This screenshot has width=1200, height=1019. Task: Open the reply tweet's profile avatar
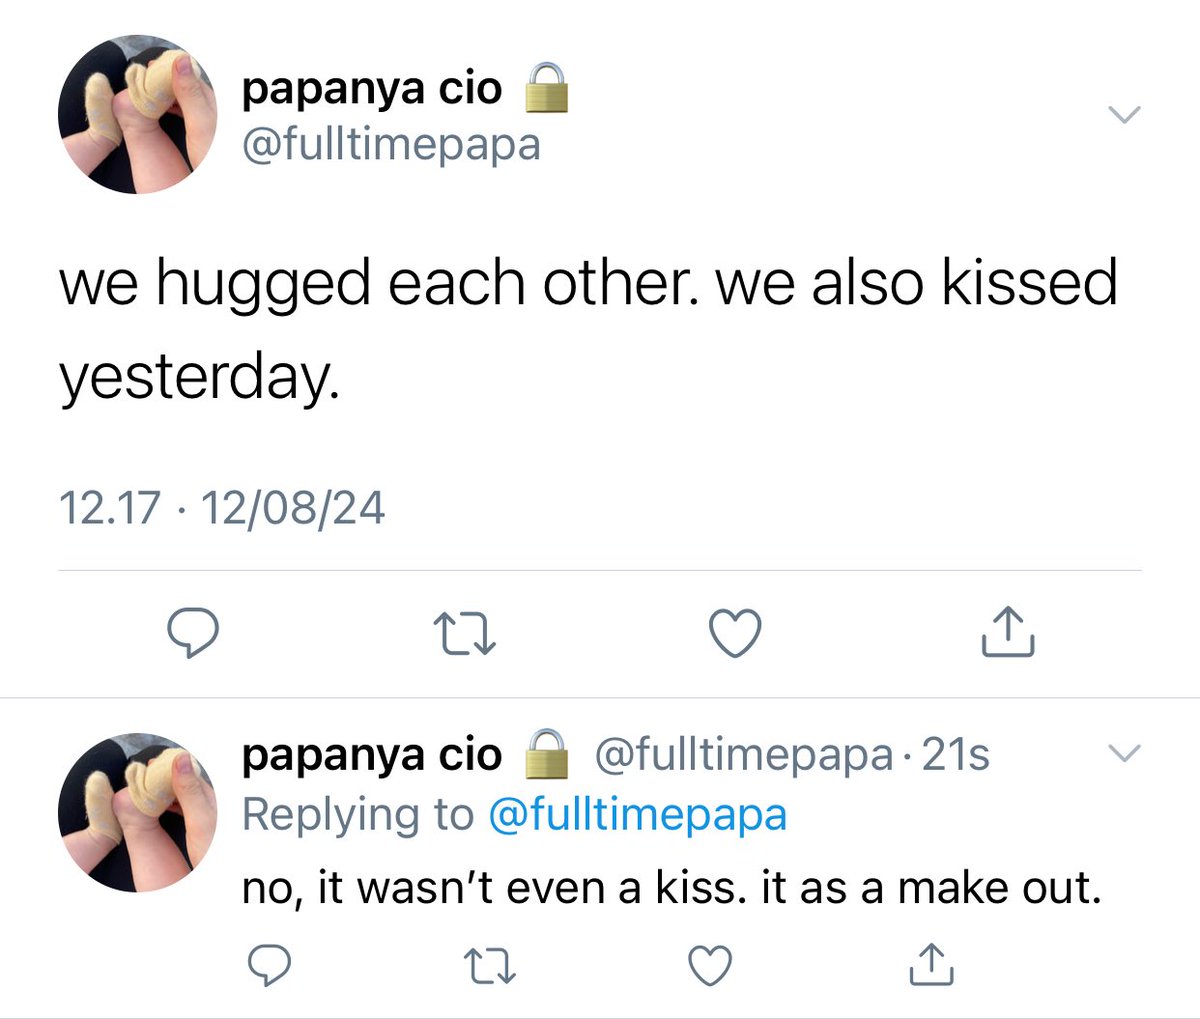[x=138, y=813]
